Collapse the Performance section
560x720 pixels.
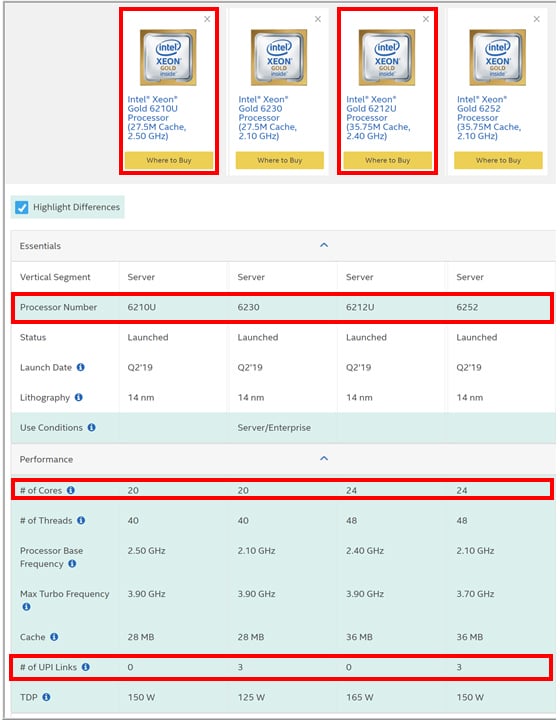coord(324,459)
